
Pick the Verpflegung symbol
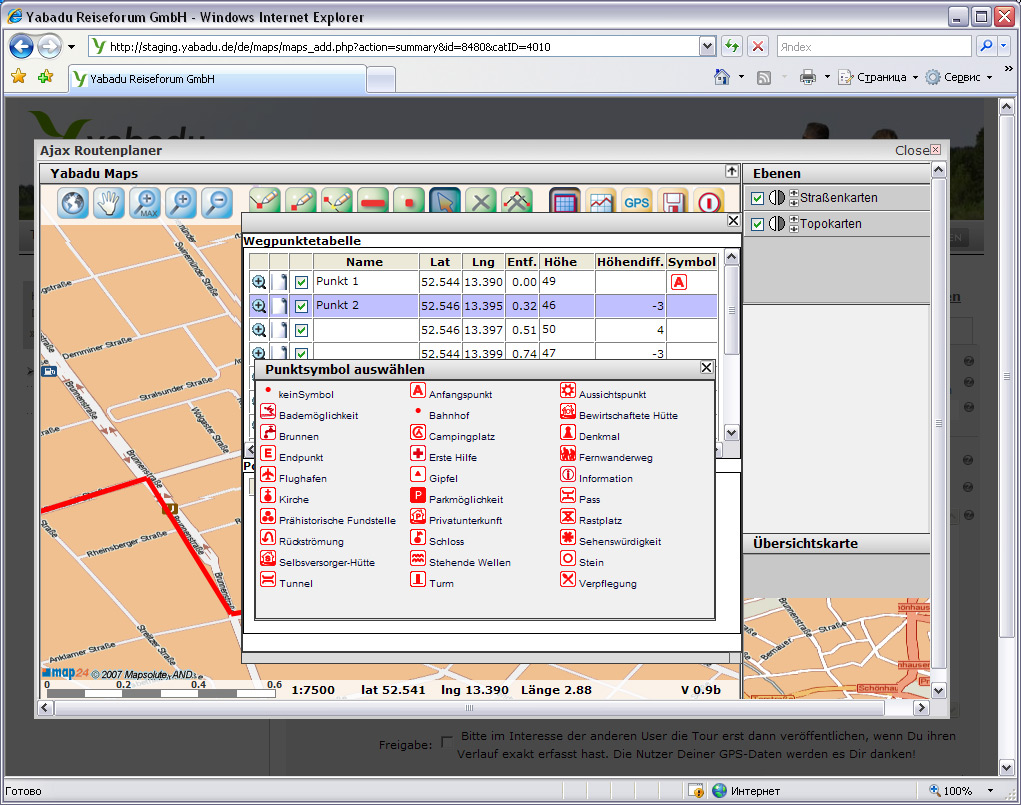click(568, 580)
